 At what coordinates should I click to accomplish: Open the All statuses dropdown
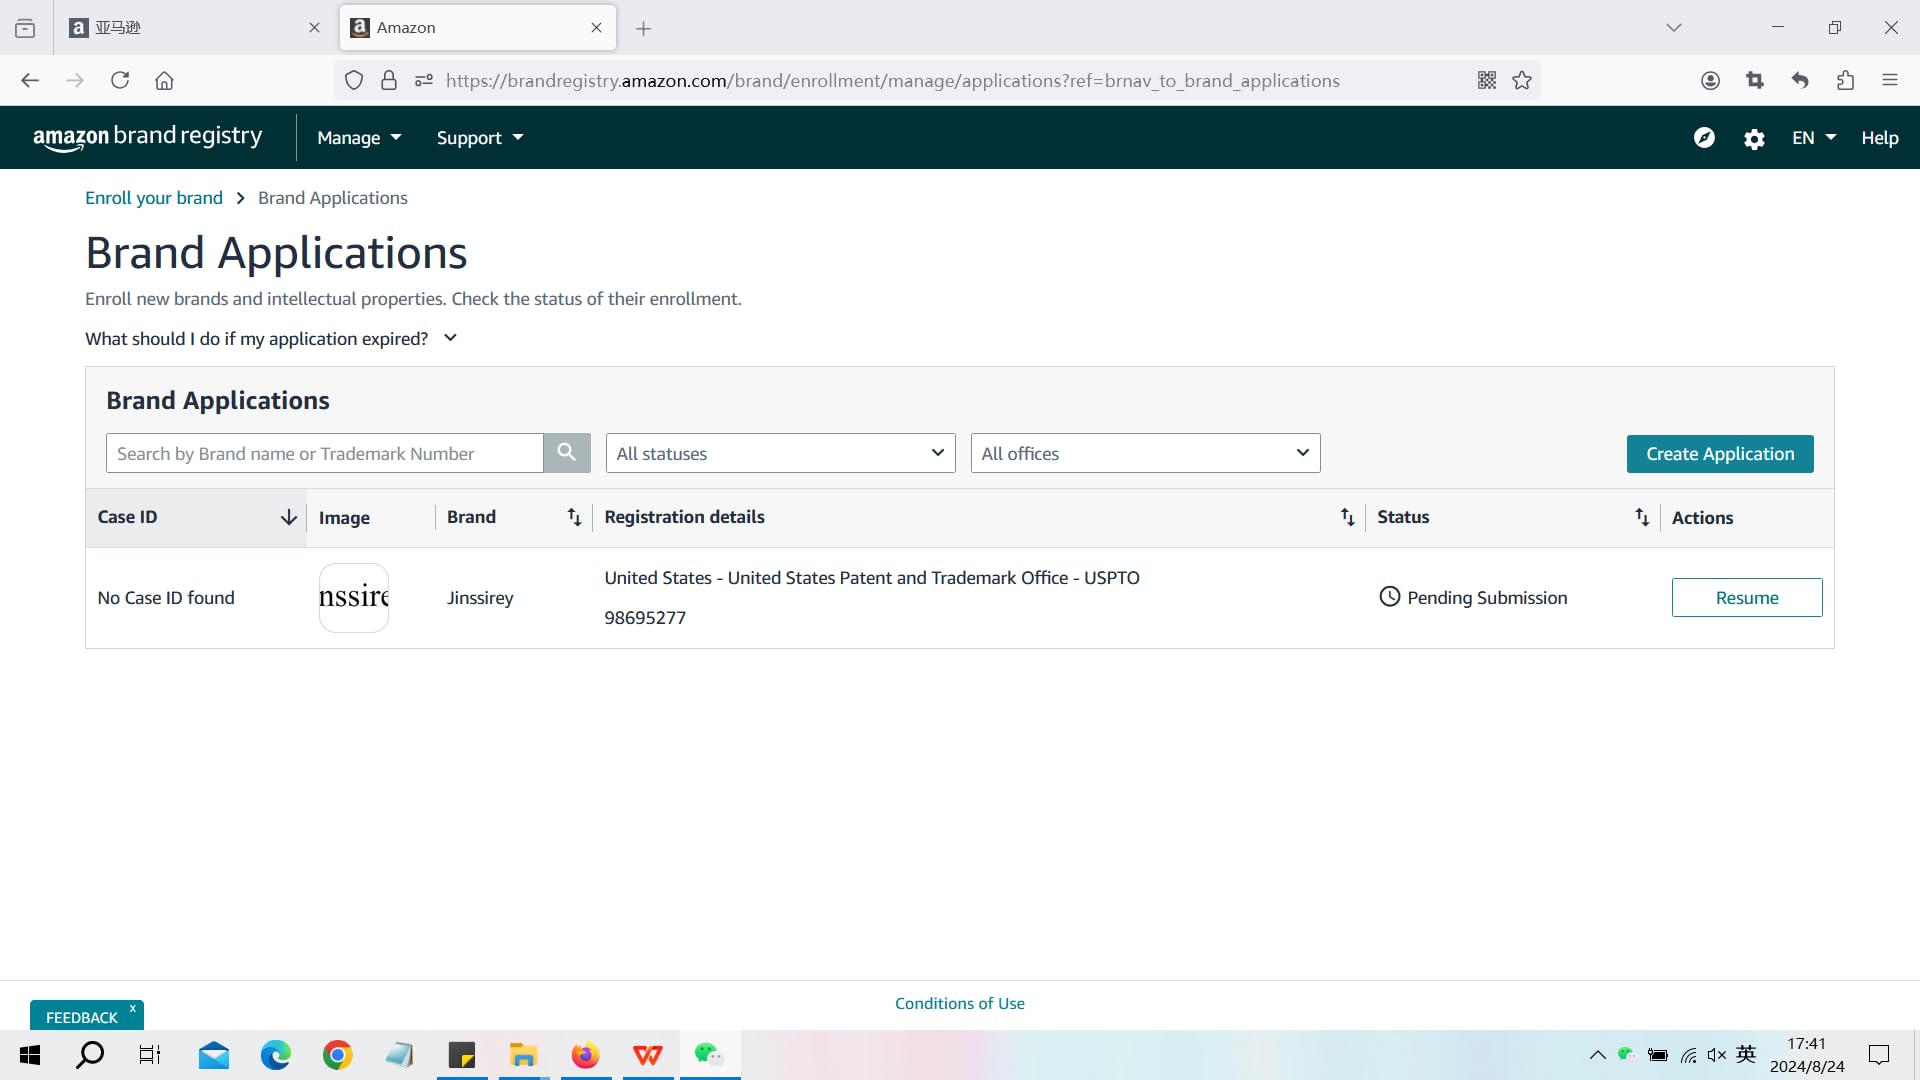click(x=780, y=453)
